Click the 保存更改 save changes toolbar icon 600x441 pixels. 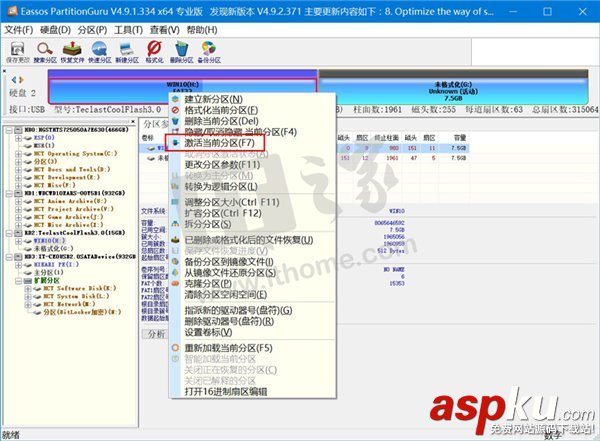[x=18, y=52]
